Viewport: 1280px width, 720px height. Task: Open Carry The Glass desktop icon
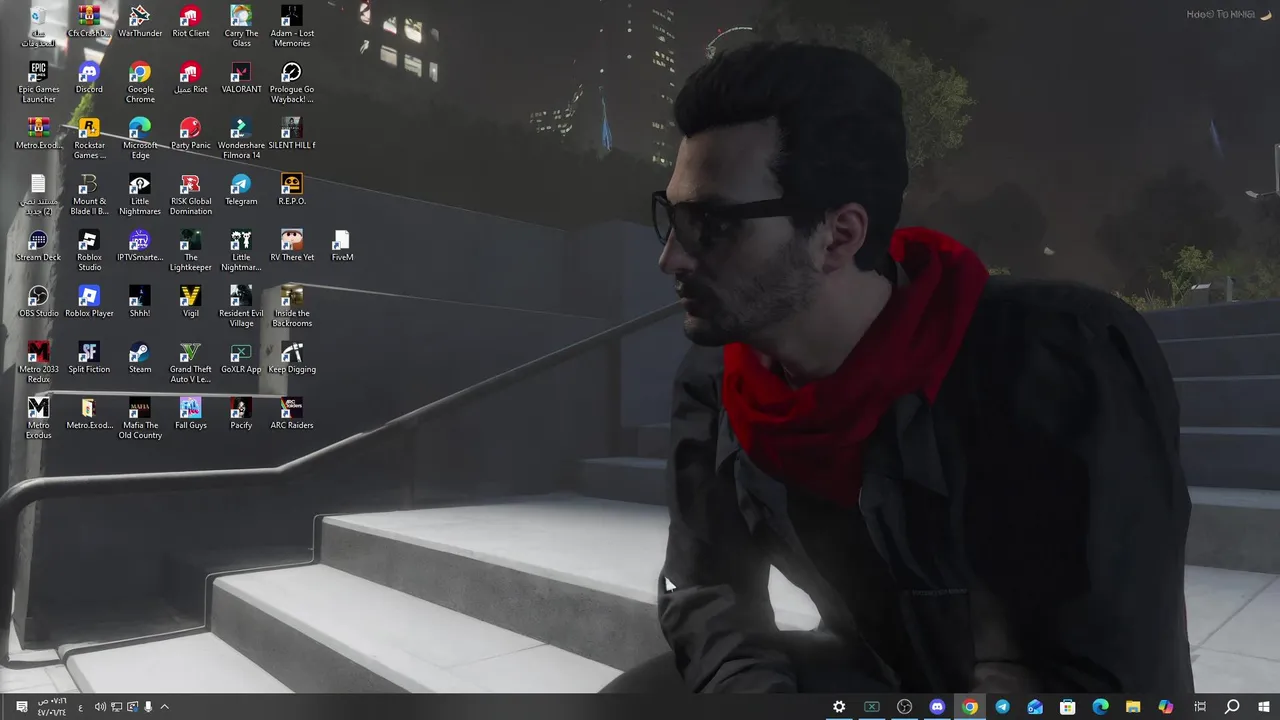pos(241,27)
